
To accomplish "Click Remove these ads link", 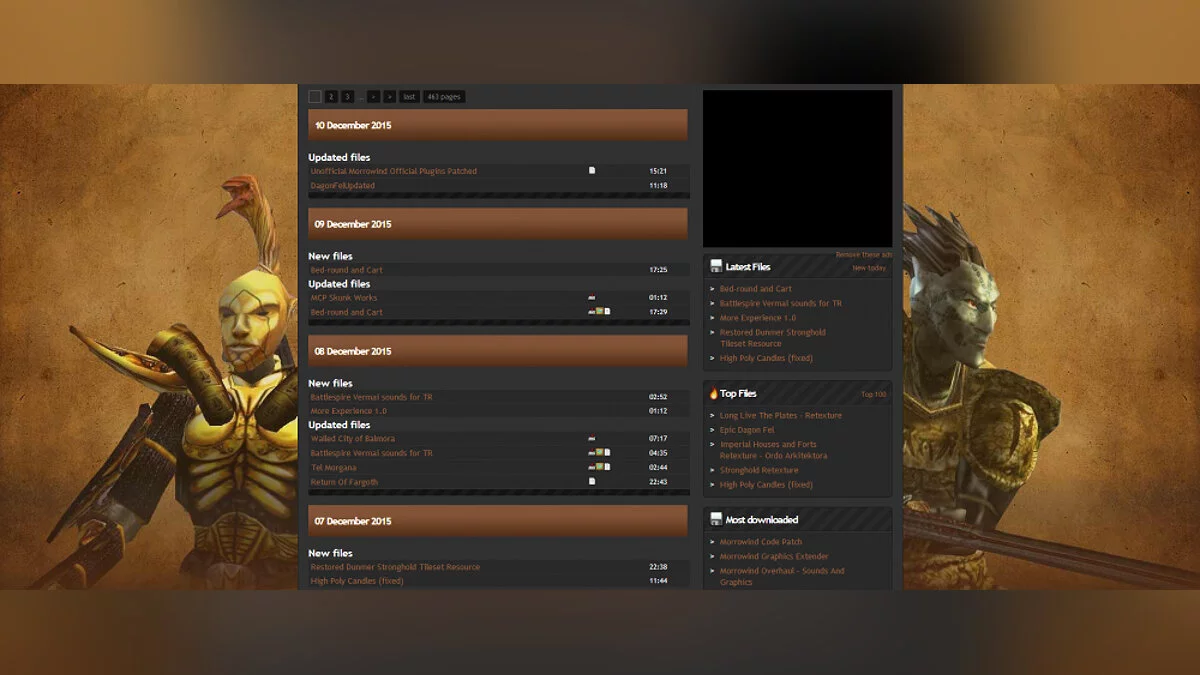I will click(863, 255).
